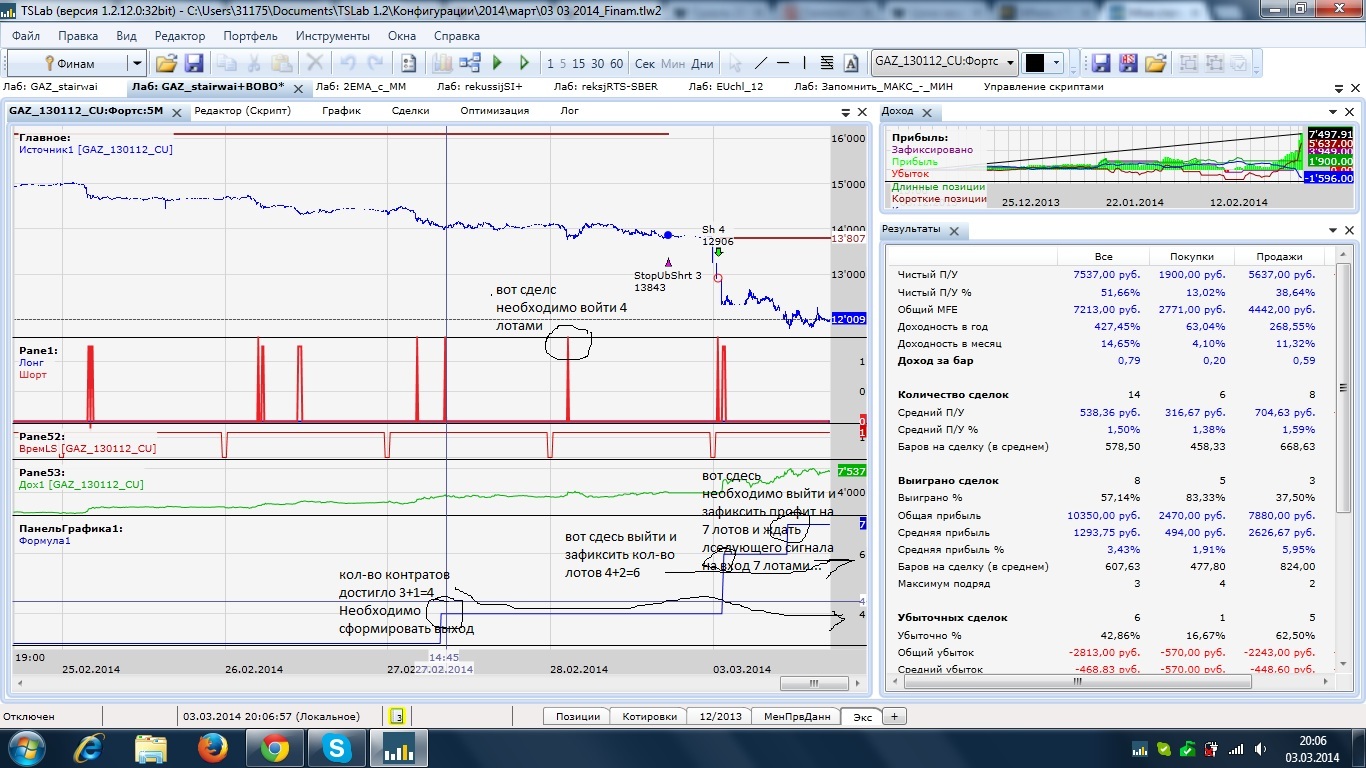Screen dimensions: 1366x768
Task: Run script with the first green play icon
Action: [497, 63]
